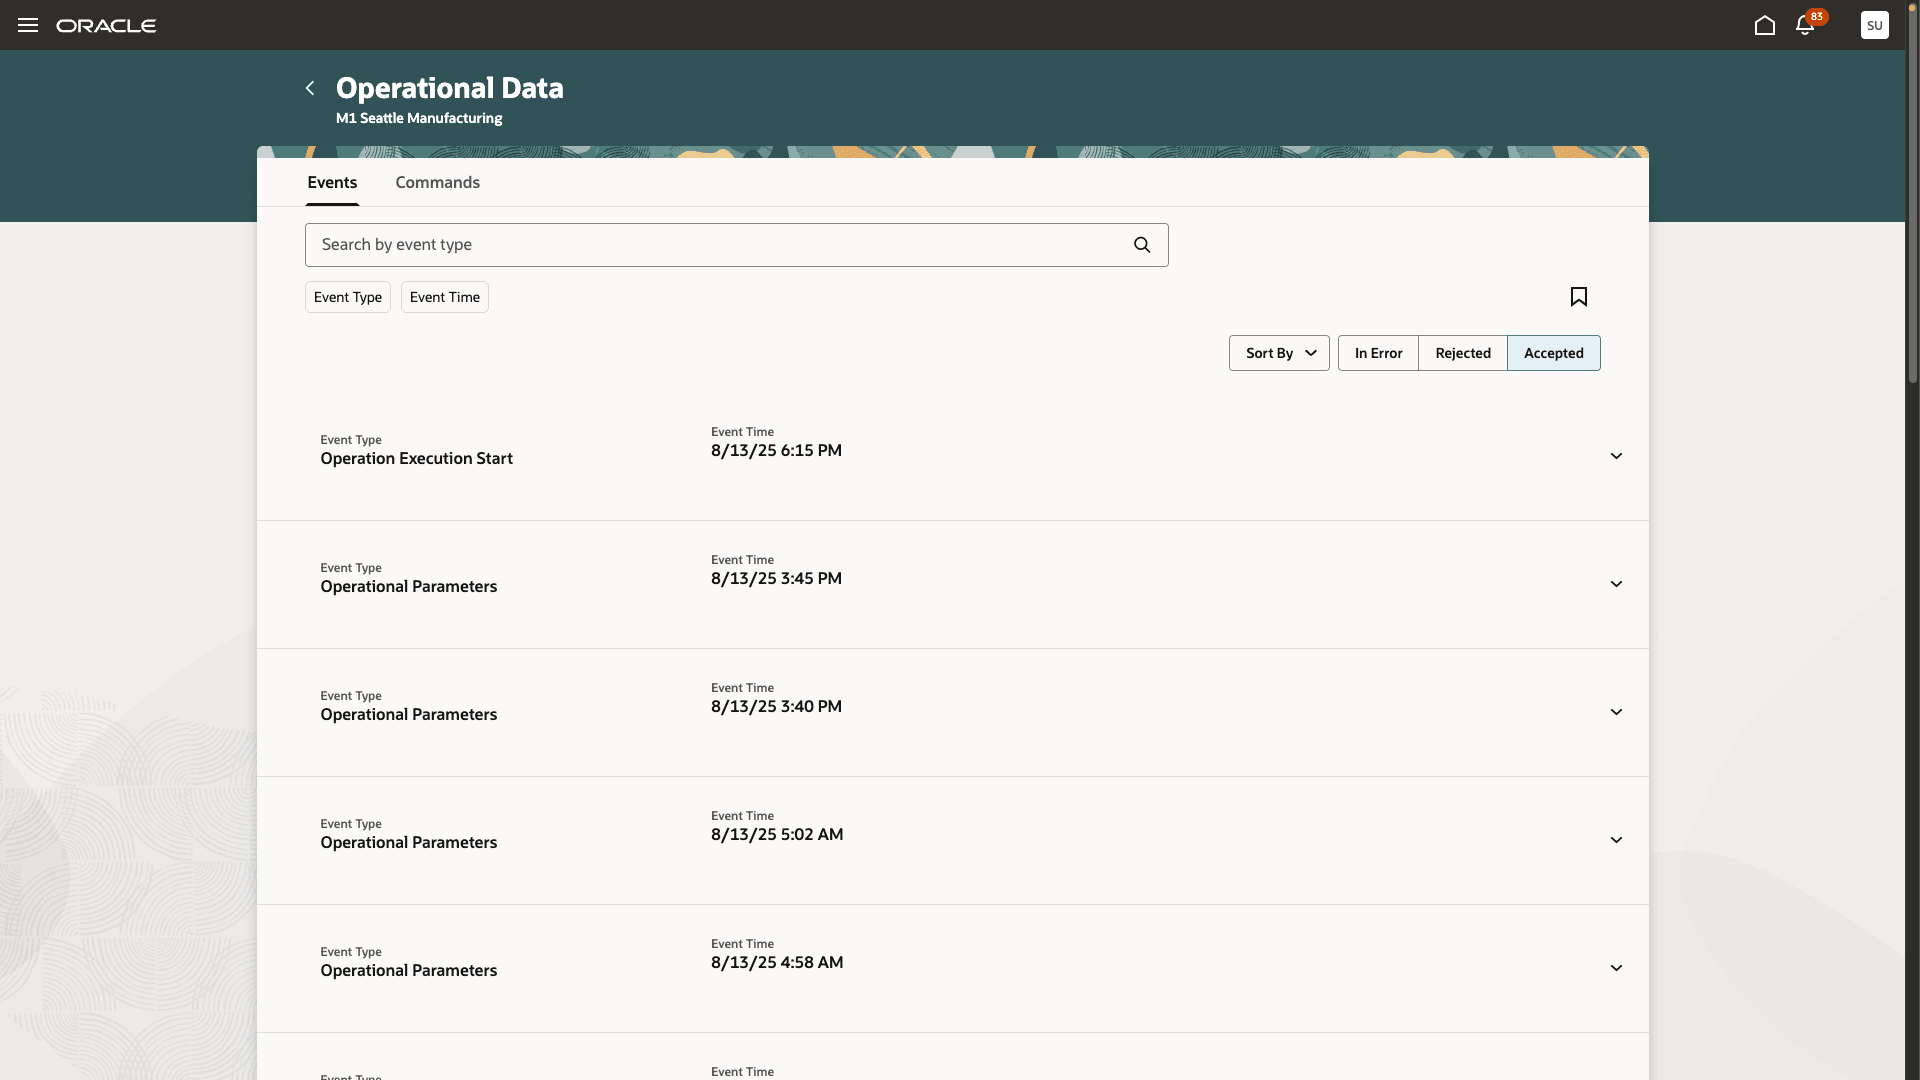Expand the 8/13/25 3:45 PM Operational Parameters event

(x=1616, y=583)
